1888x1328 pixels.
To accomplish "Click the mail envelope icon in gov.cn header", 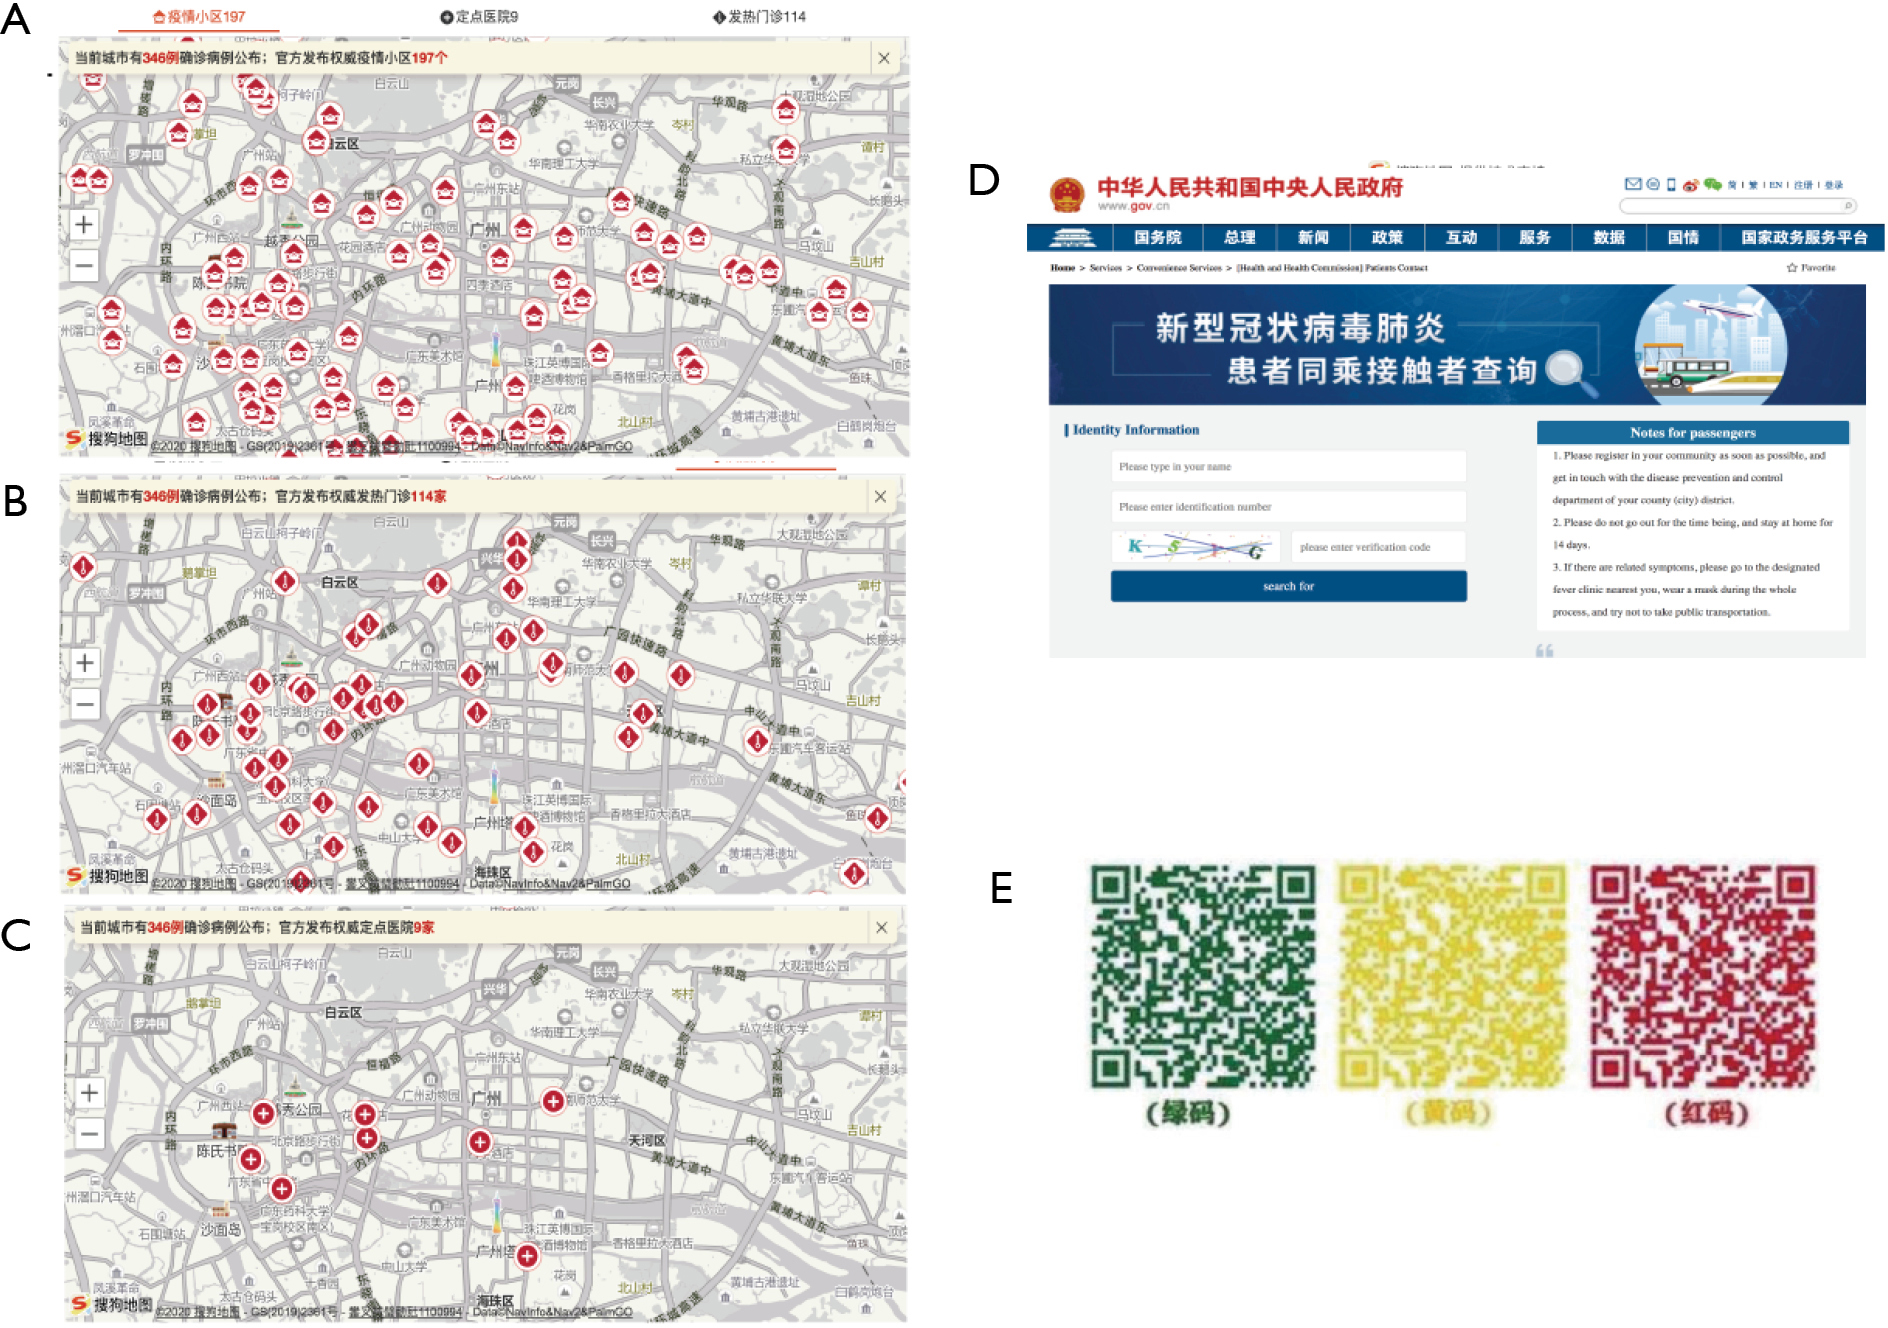I will point(1633,184).
